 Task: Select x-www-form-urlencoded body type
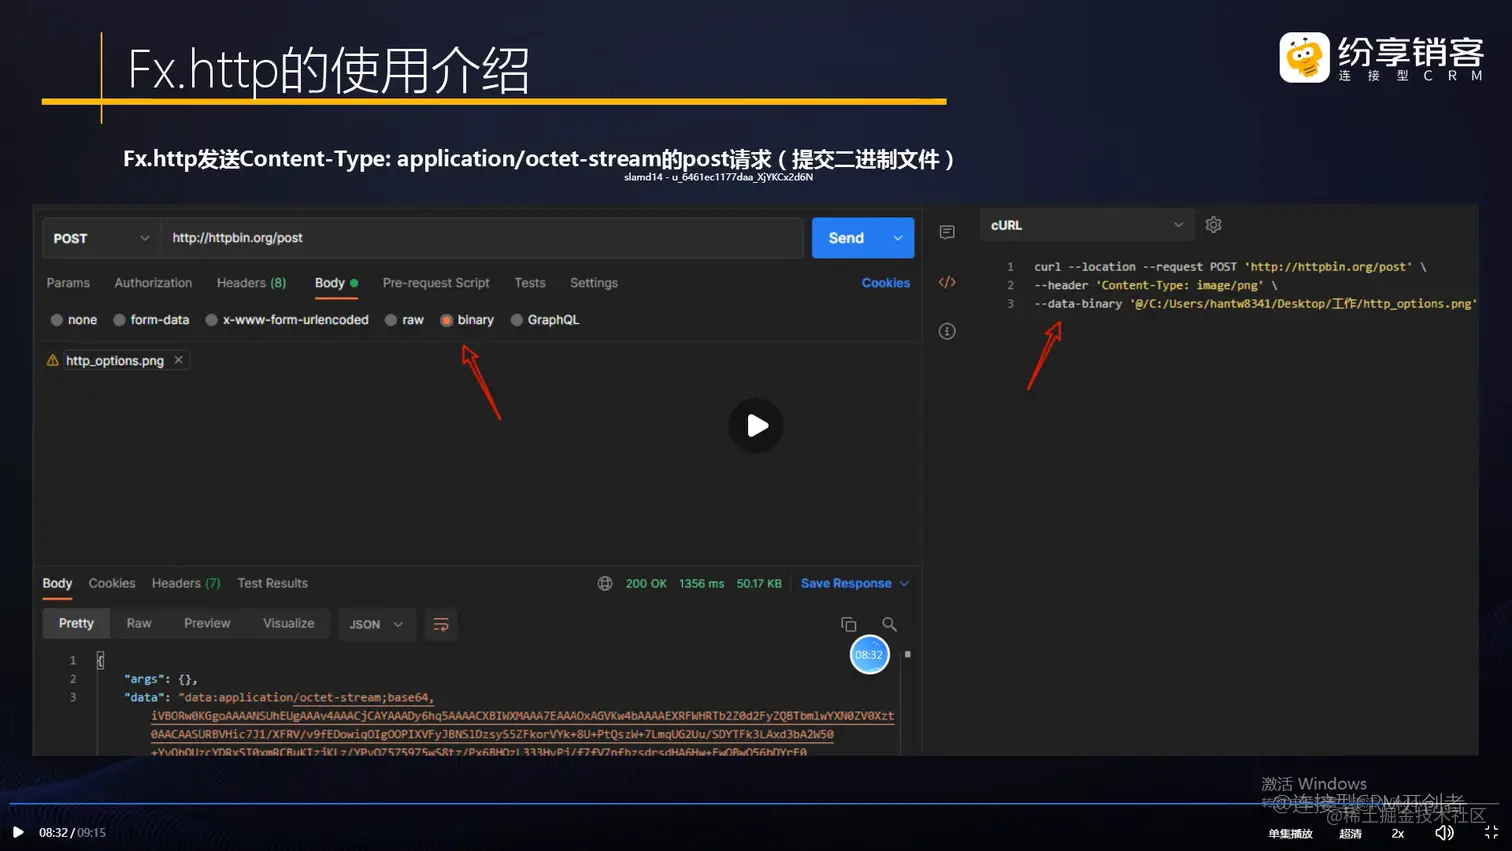(x=211, y=320)
